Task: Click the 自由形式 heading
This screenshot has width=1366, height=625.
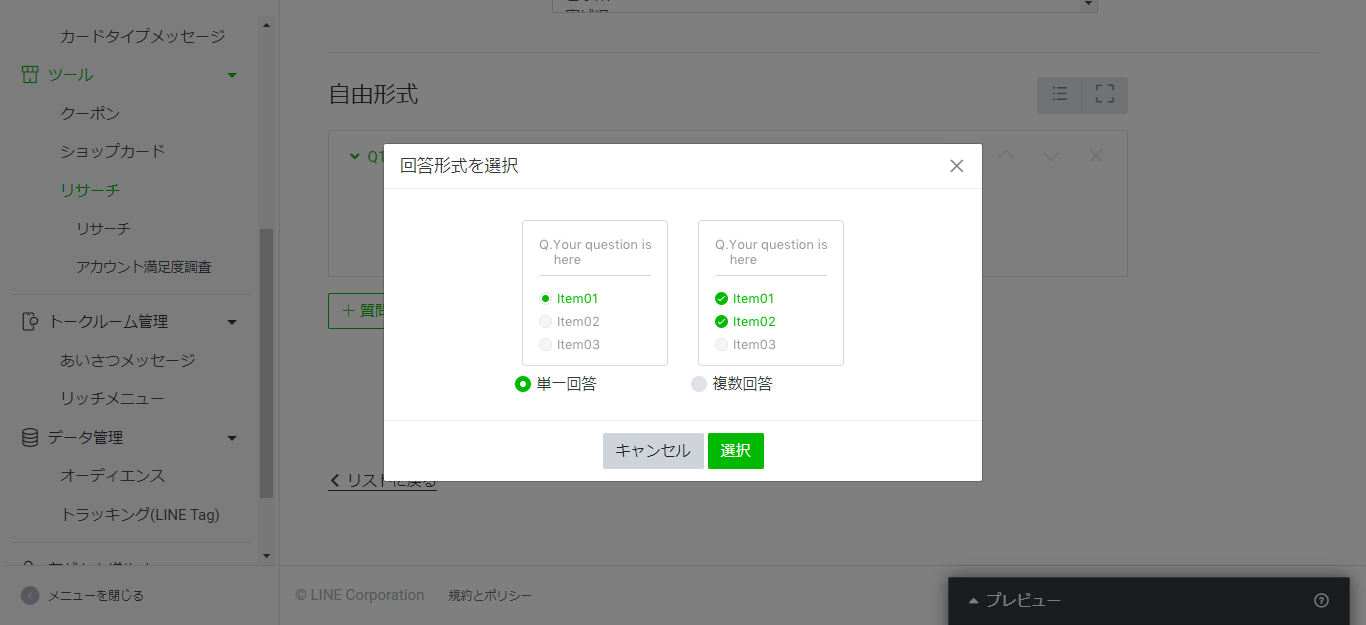Action: pos(373,95)
